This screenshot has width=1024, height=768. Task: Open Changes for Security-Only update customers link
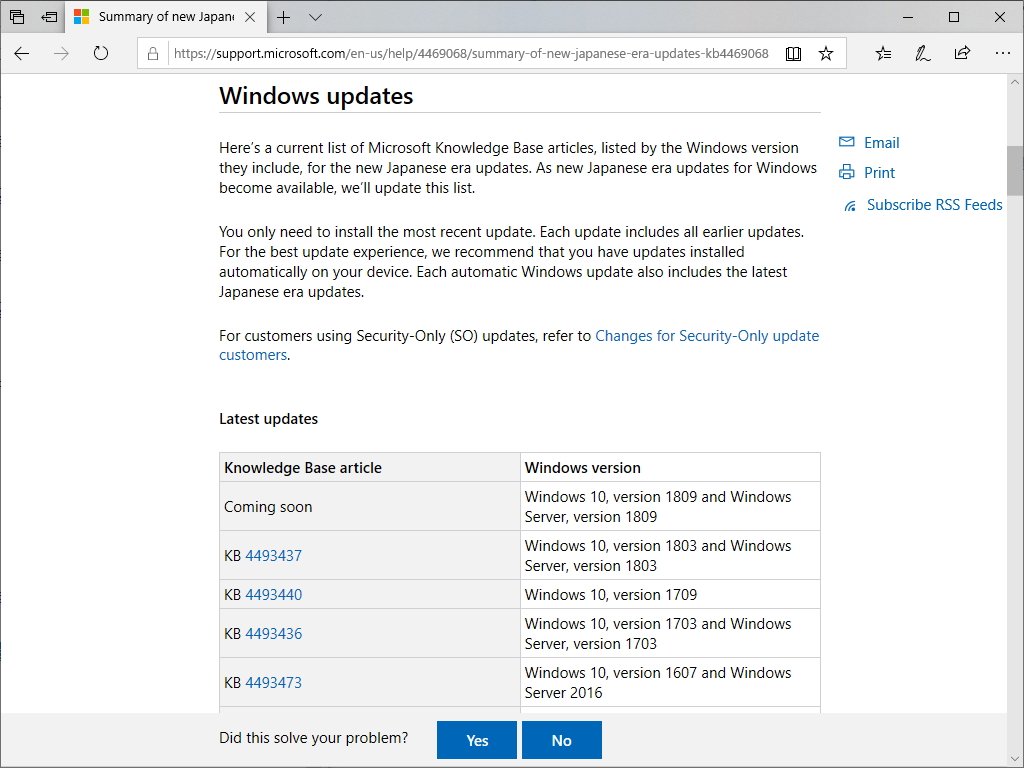(x=707, y=336)
